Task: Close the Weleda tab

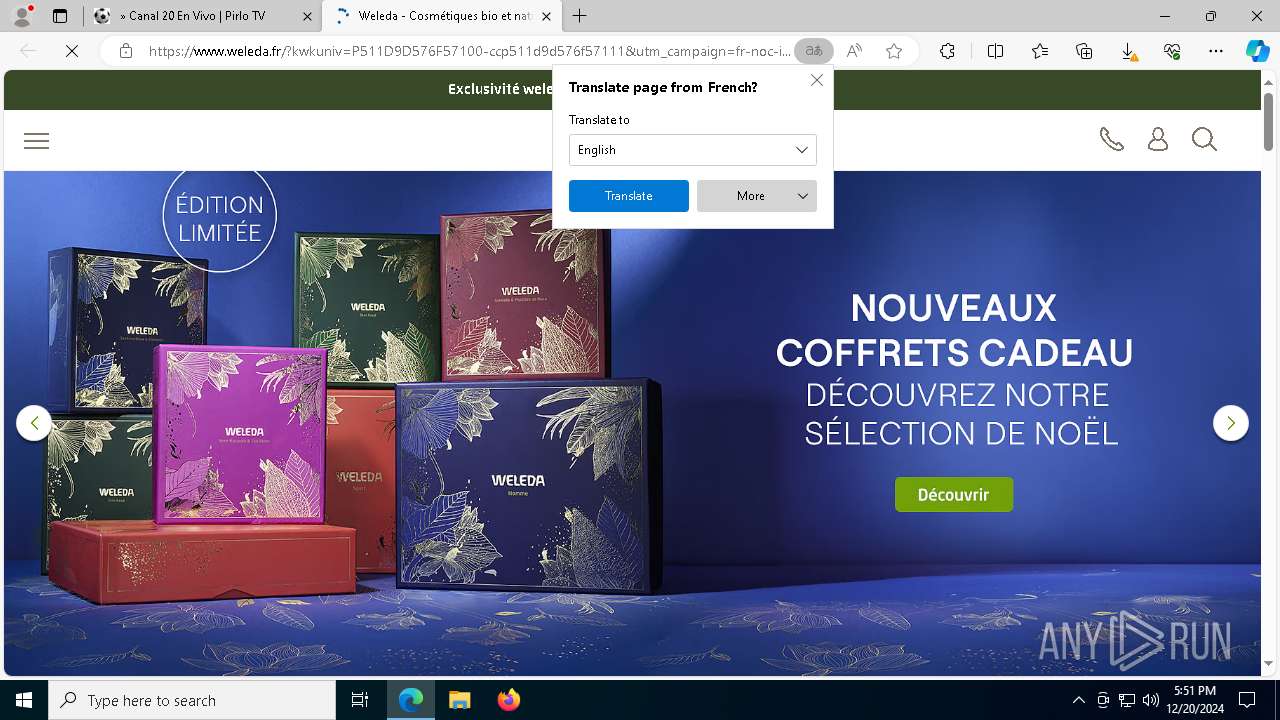Action: (x=546, y=16)
